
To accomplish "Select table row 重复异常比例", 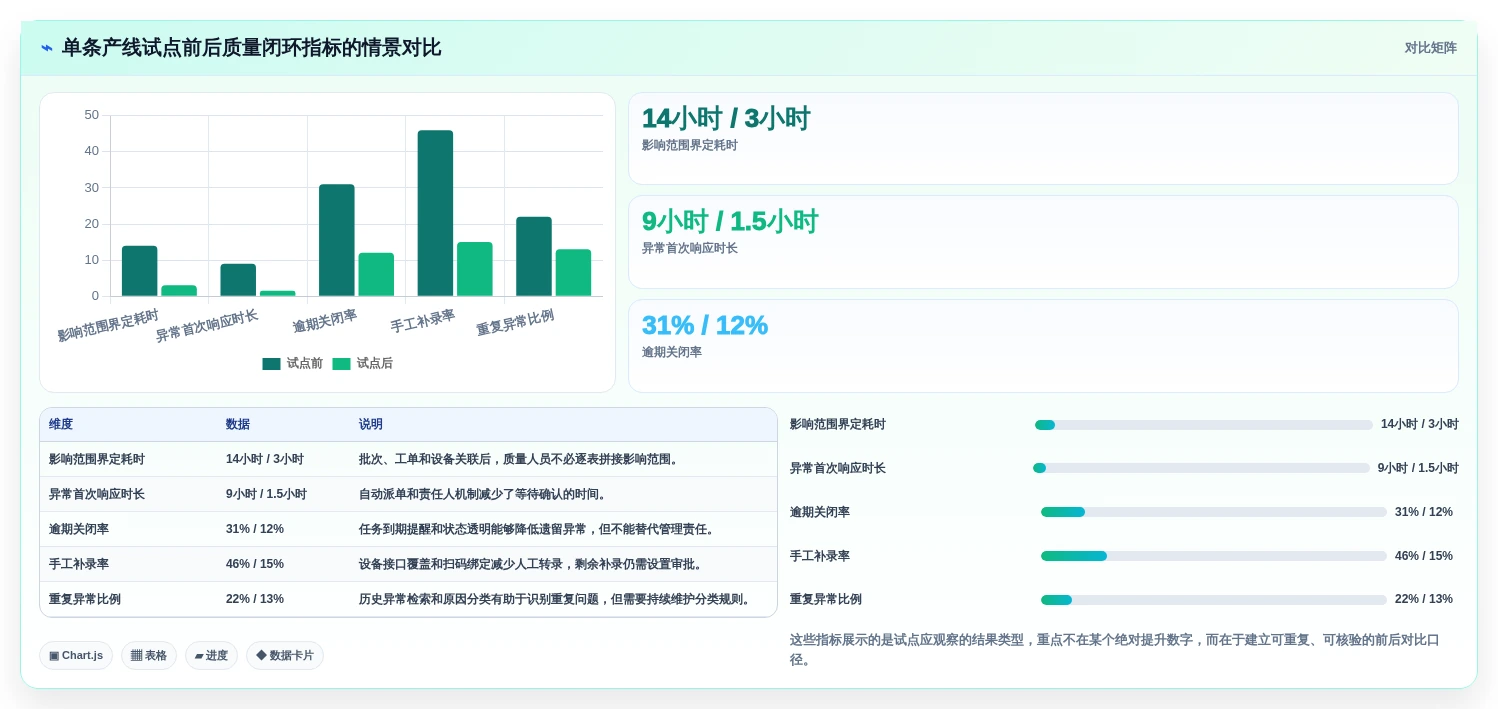I will pos(408,600).
